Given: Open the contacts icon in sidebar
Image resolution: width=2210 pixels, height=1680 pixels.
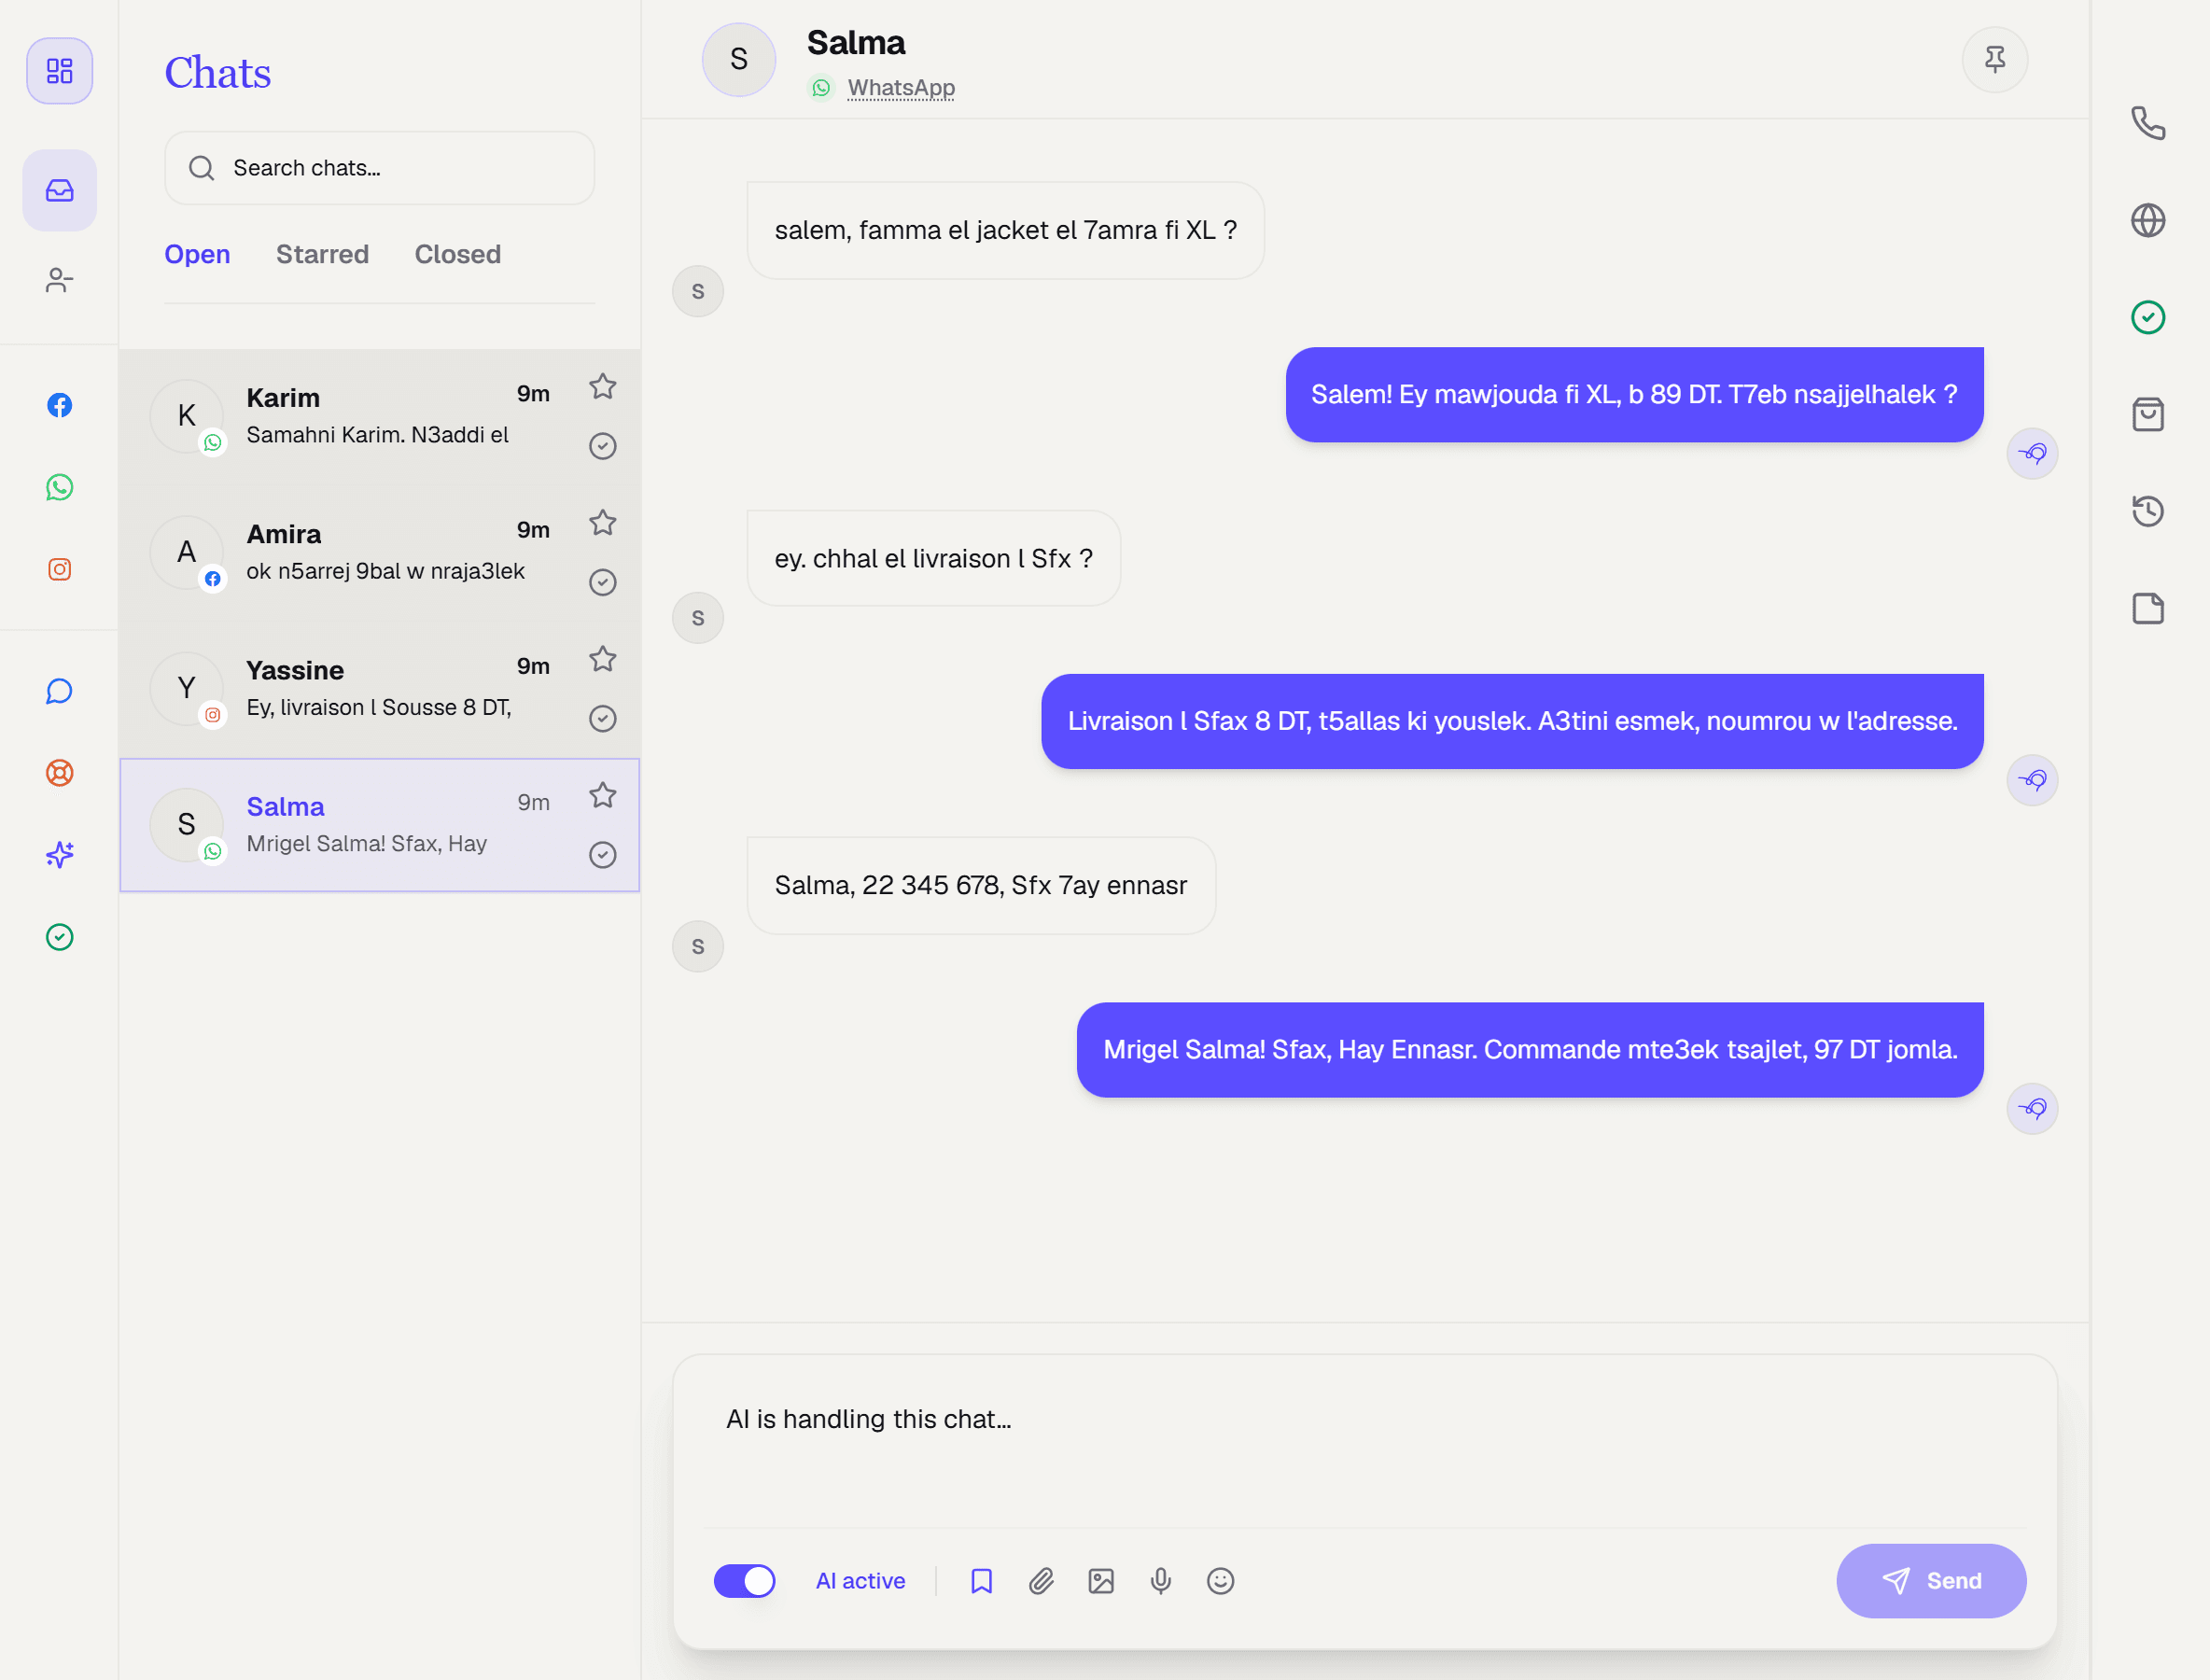Looking at the screenshot, I should [60, 280].
